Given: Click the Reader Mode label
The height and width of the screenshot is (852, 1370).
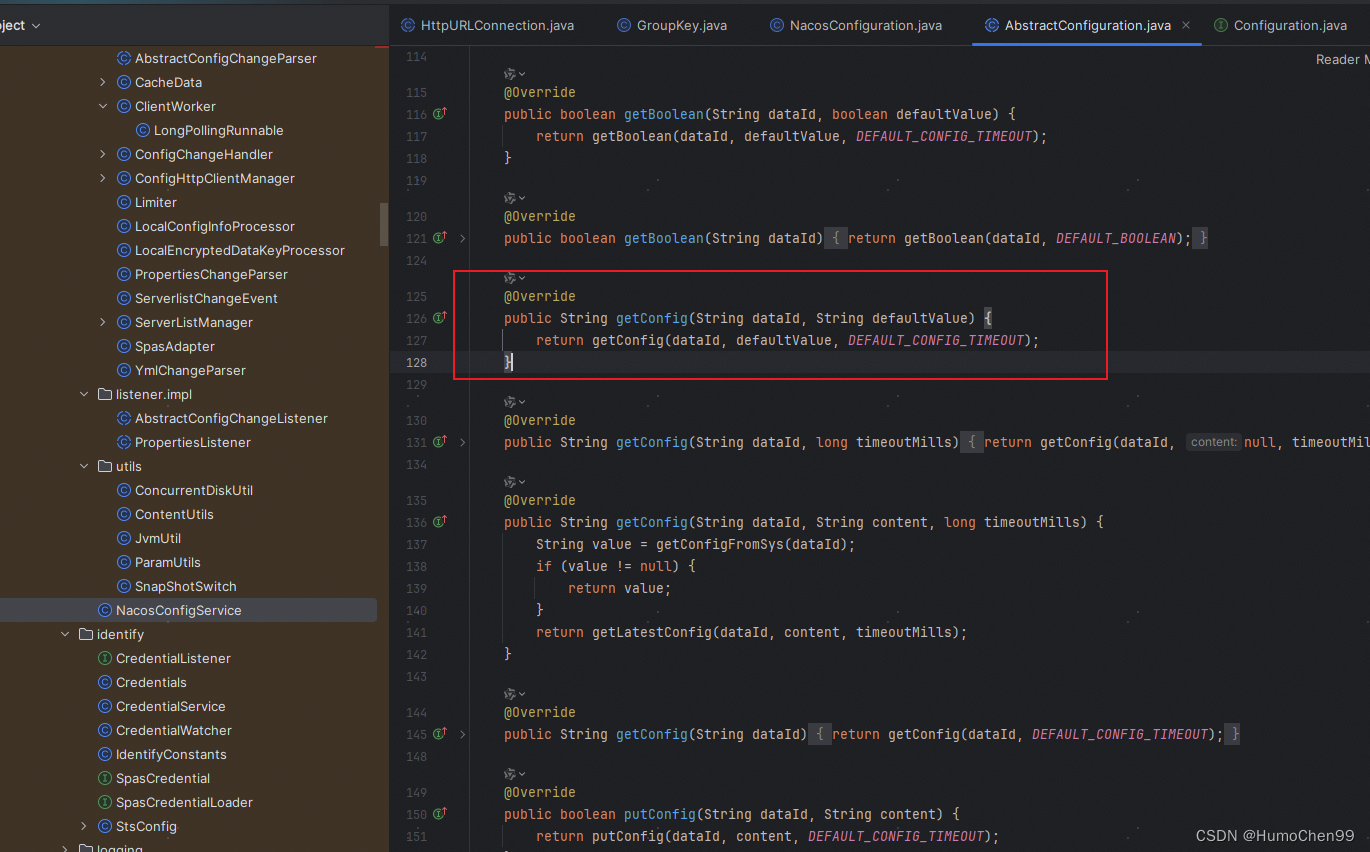Looking at the screenshot, I should pyautogui.click(x=1343, y=60).
